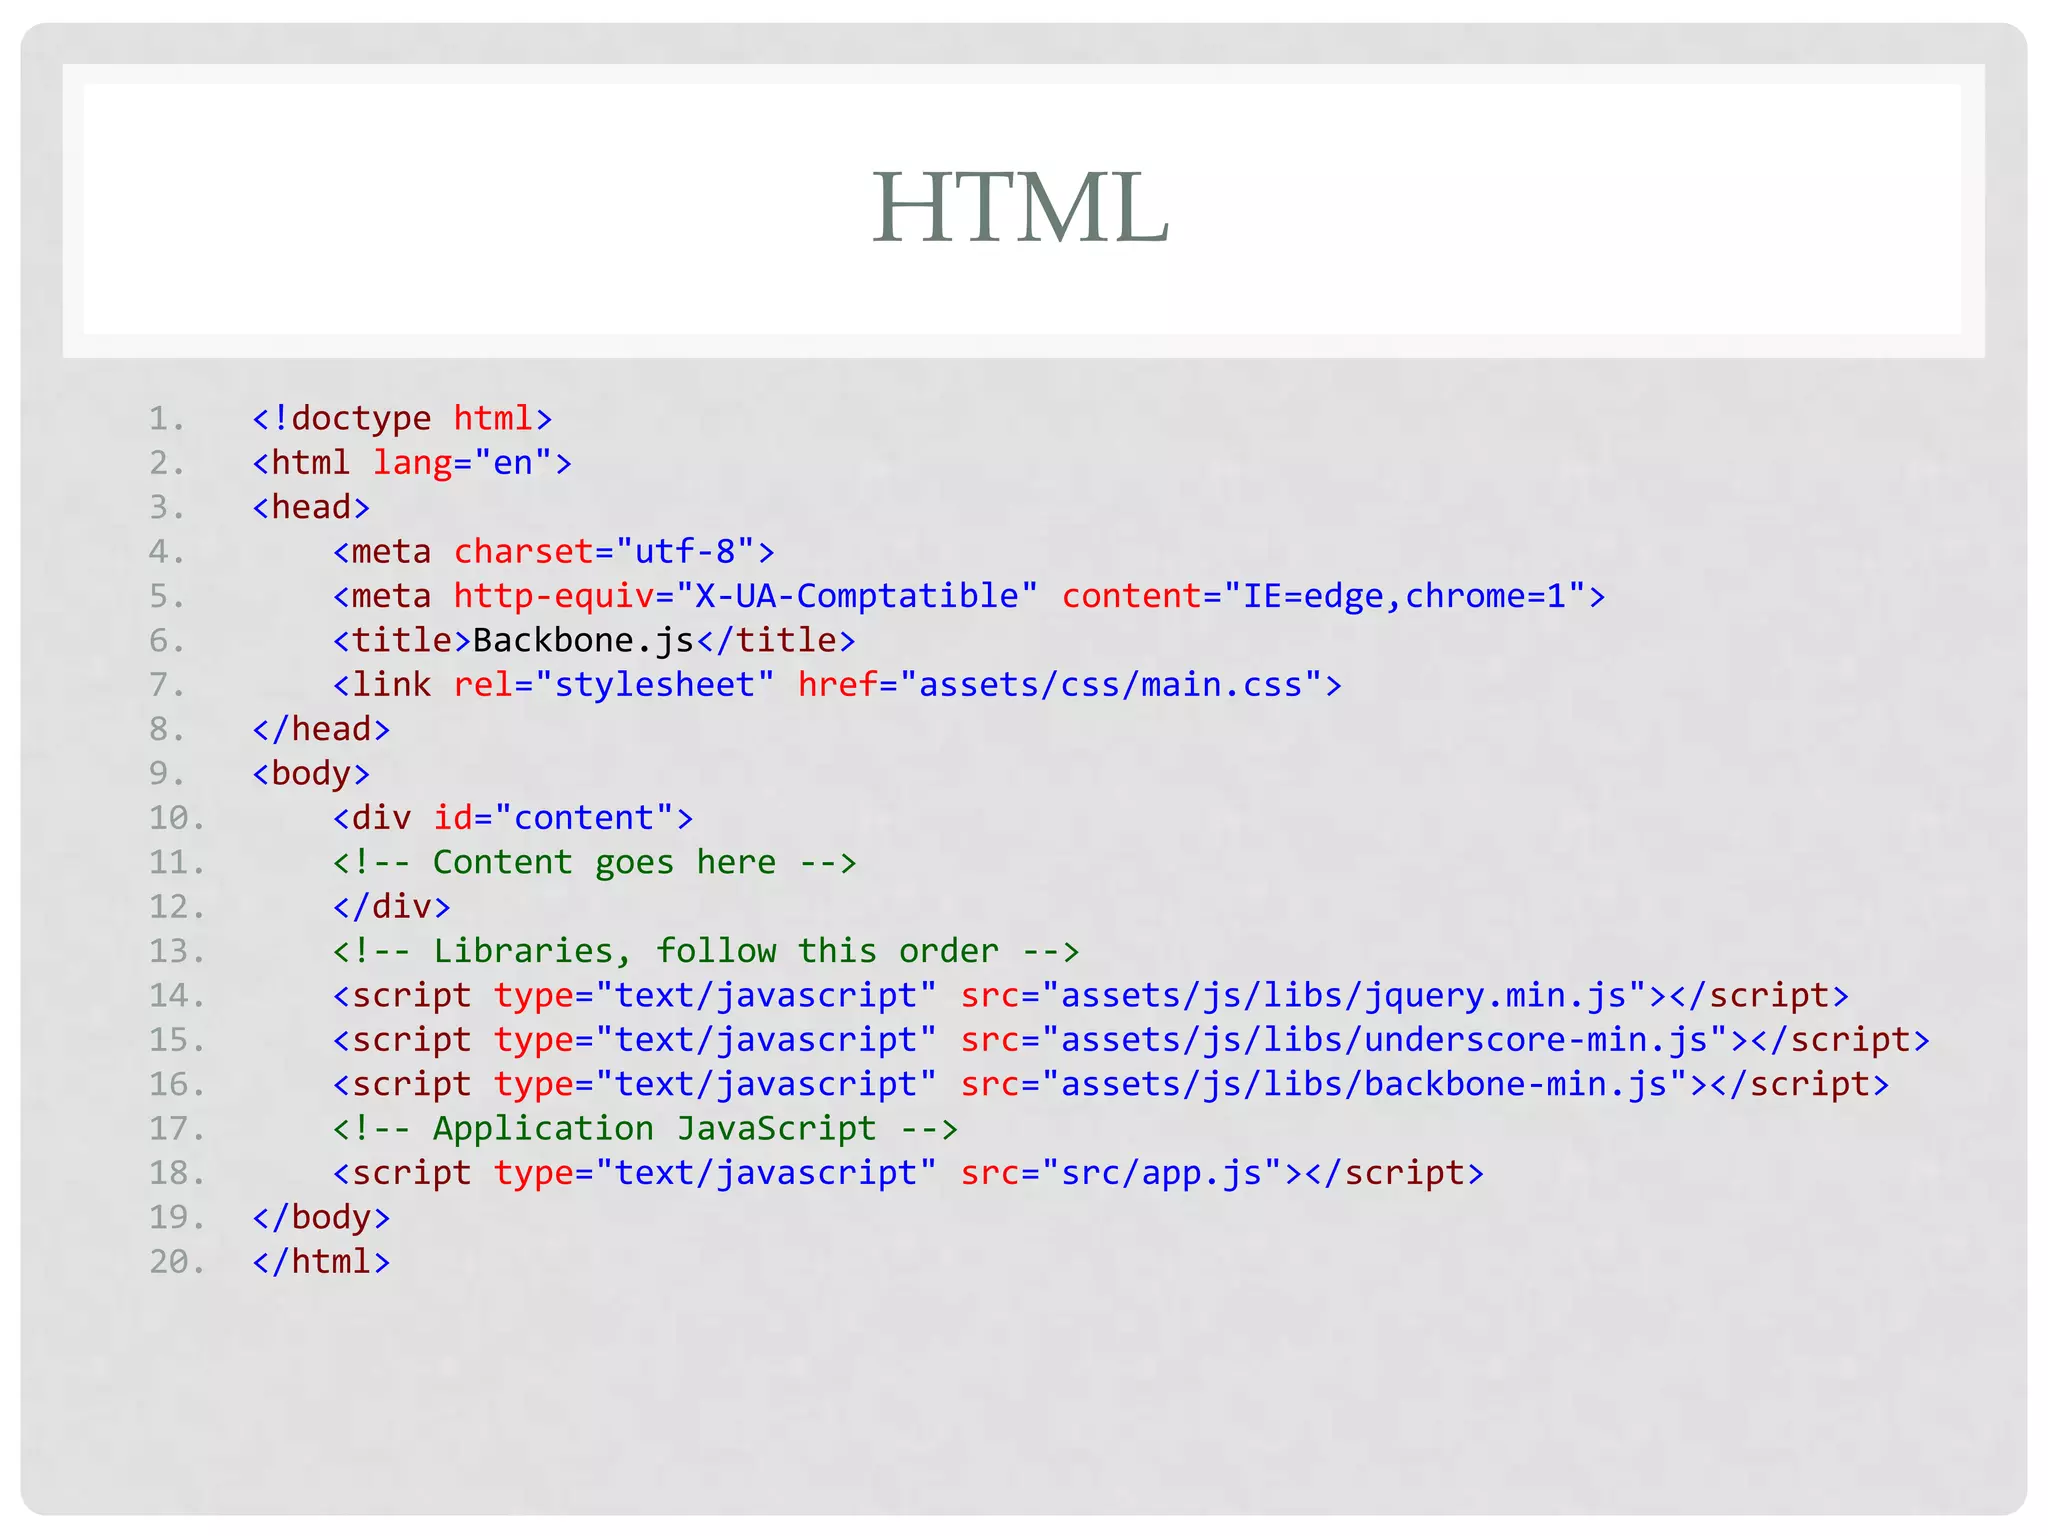The image size is (2048, 1536).
Task: Click the closing div tag
Action: [392, 906]
